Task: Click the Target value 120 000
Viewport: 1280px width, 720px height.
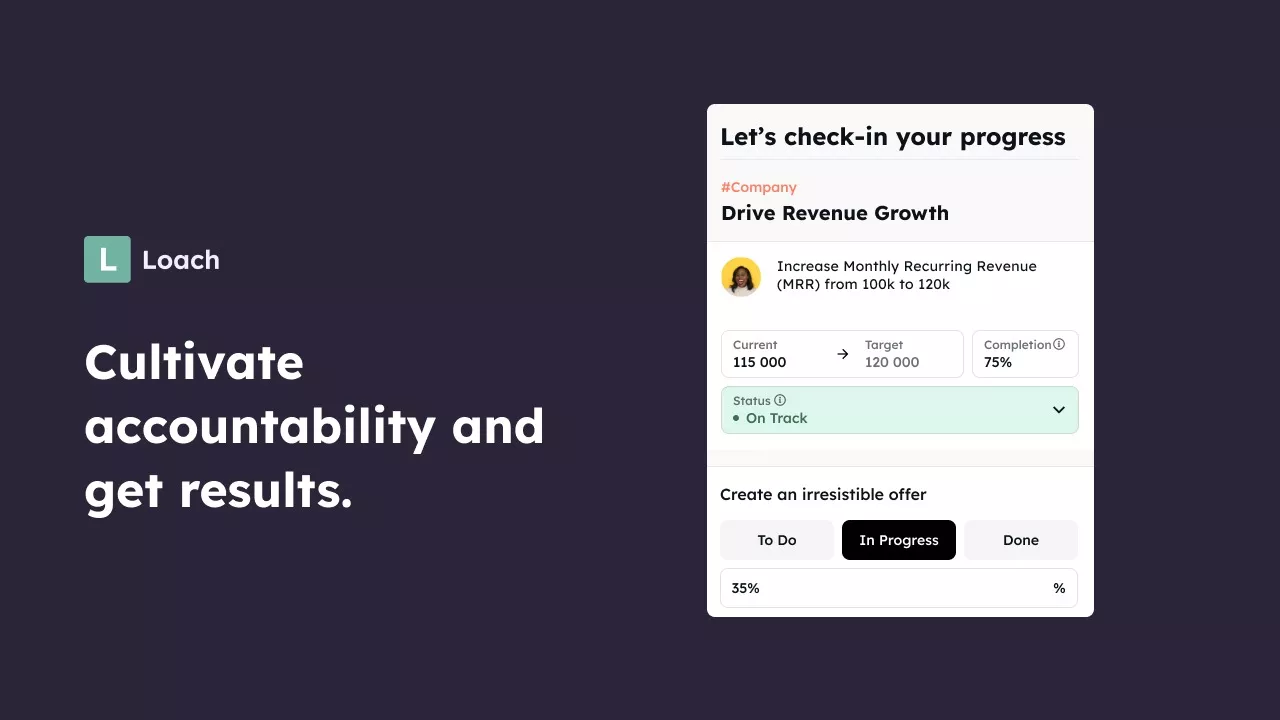Action: (x=892, y=362)
